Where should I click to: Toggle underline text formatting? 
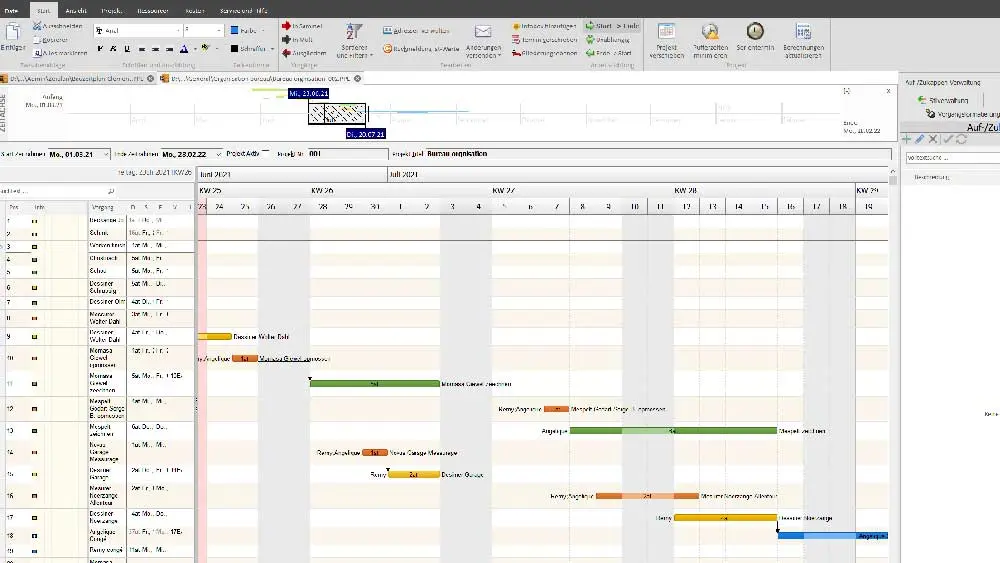tap(127, 48)
